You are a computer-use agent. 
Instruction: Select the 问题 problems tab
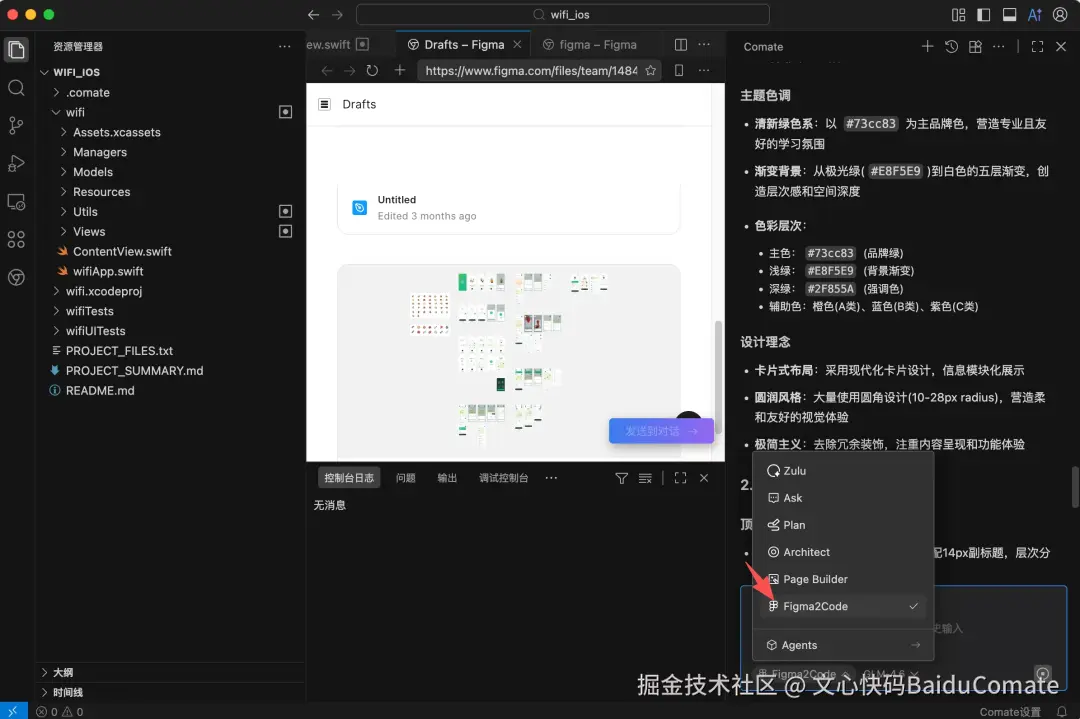click(x=406, y=478)
